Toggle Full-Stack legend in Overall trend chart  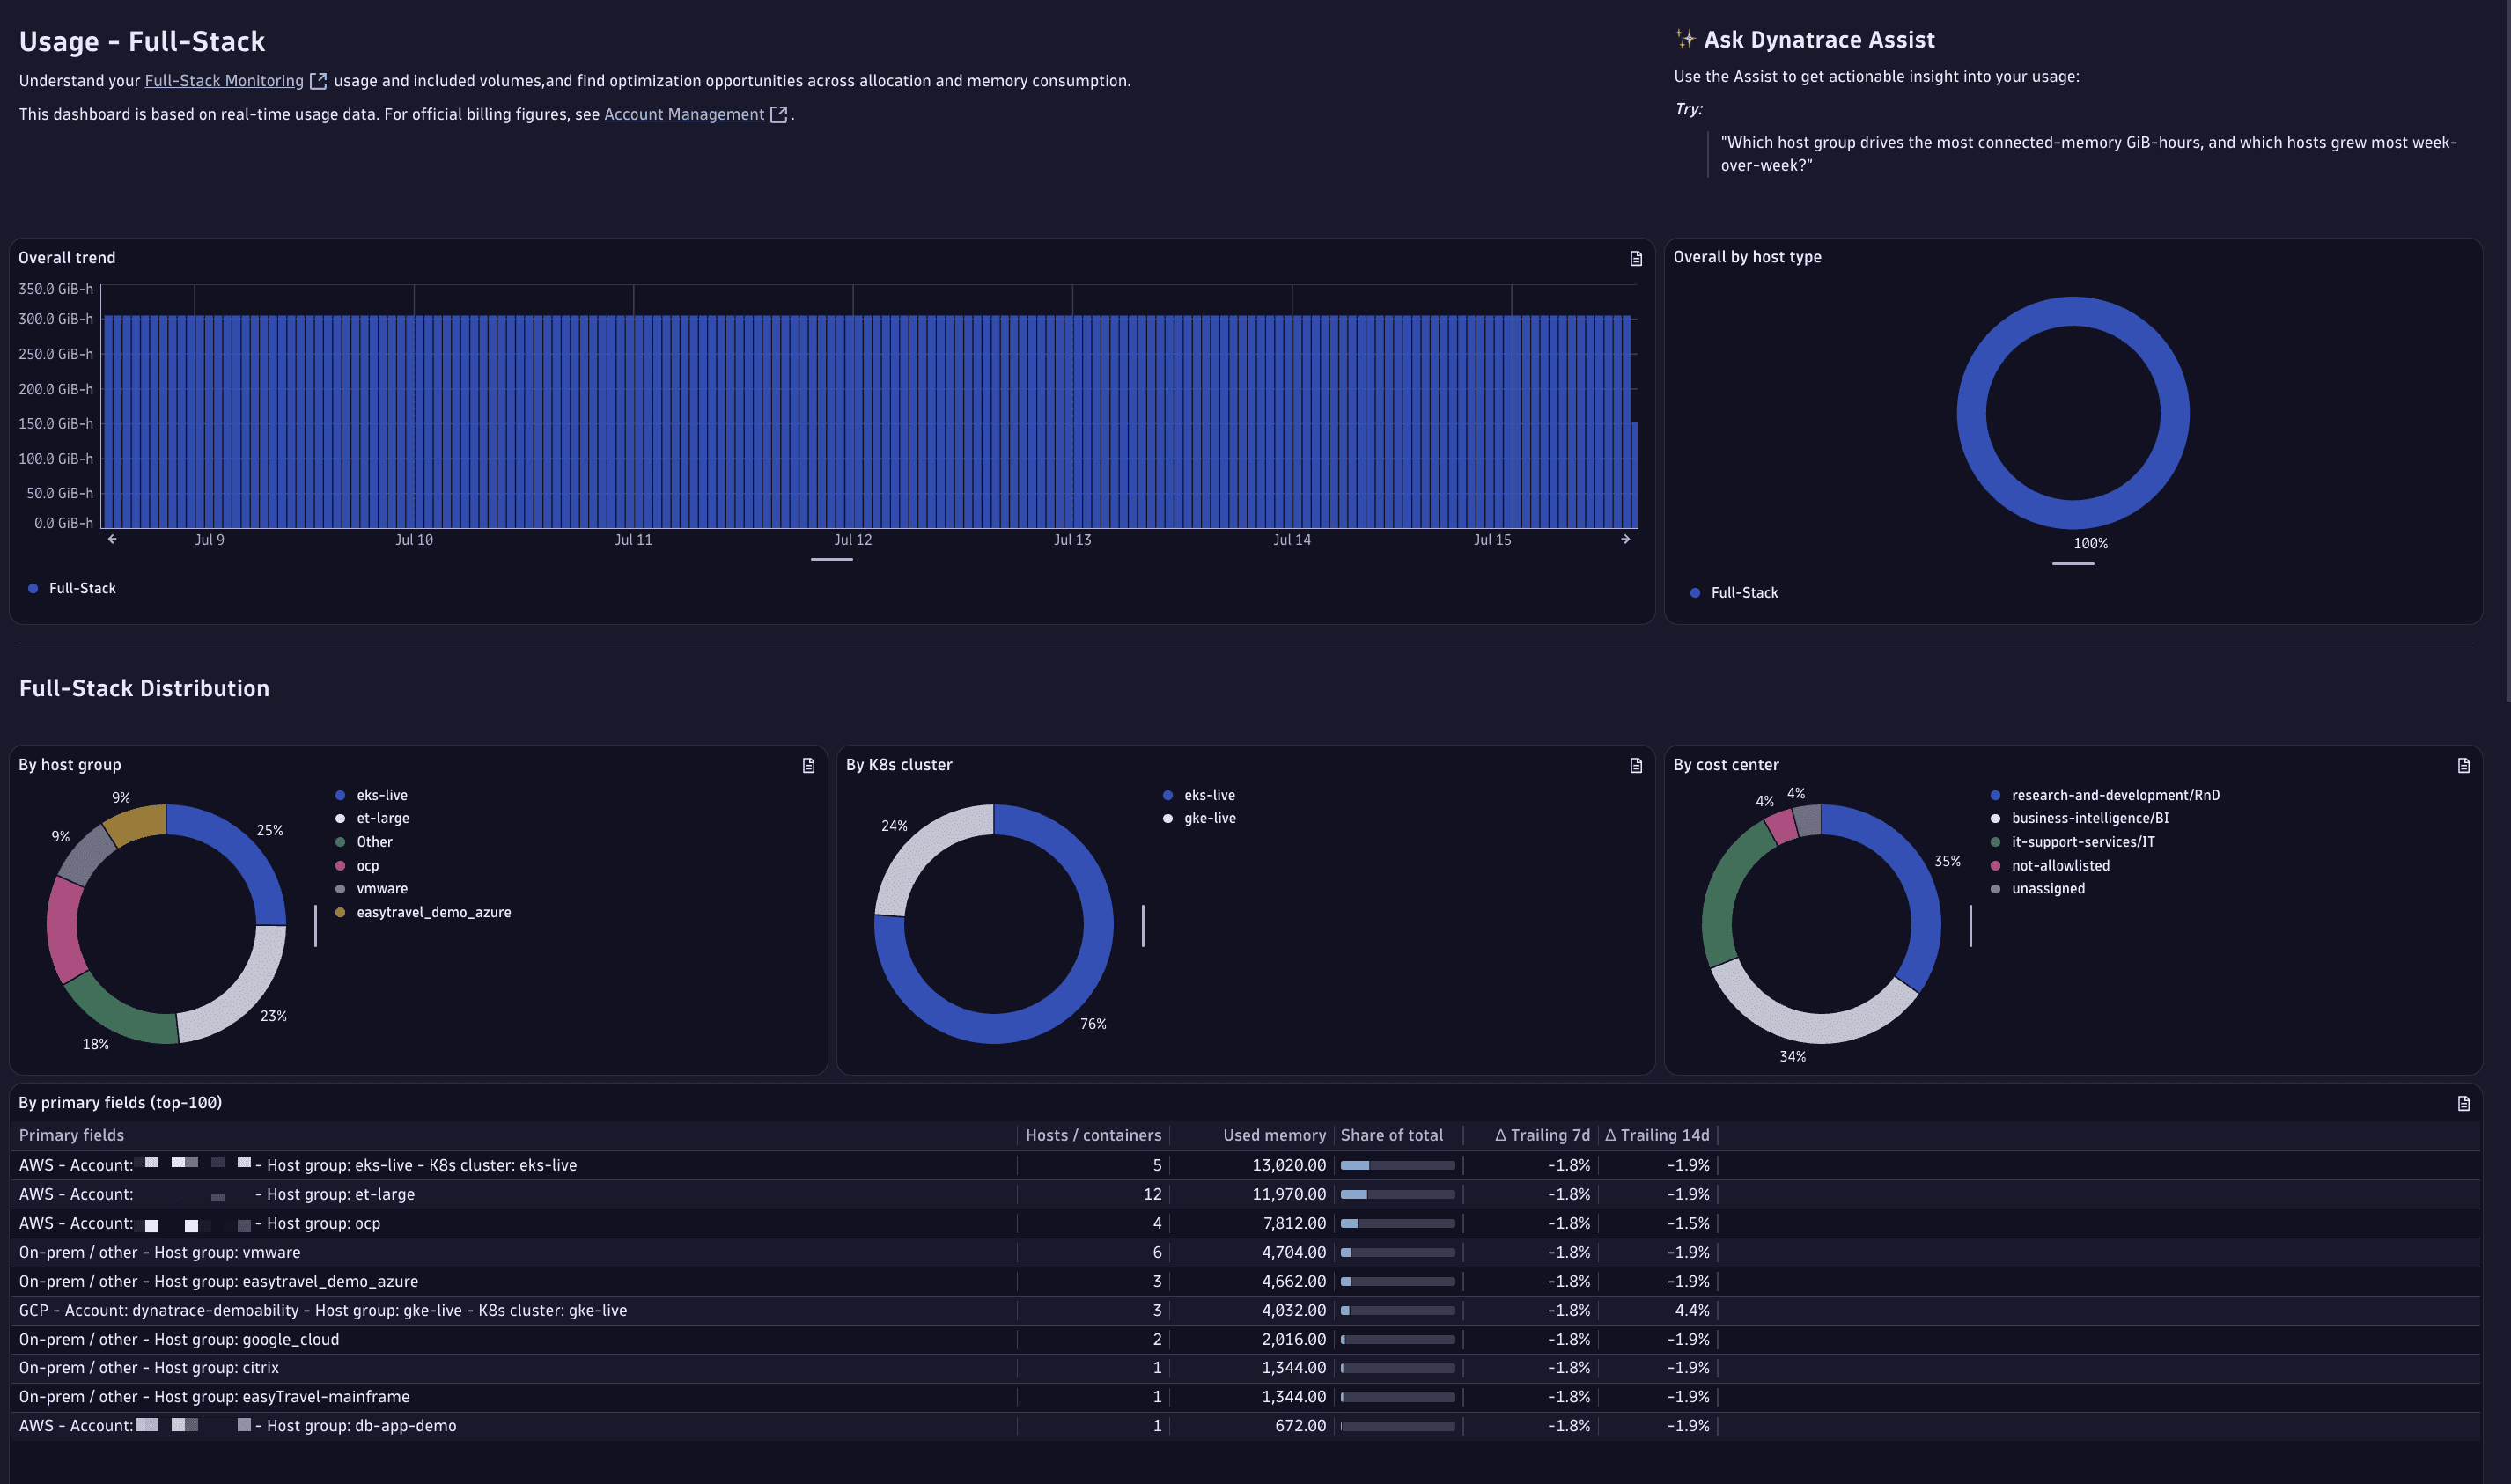tap(72, 588)
